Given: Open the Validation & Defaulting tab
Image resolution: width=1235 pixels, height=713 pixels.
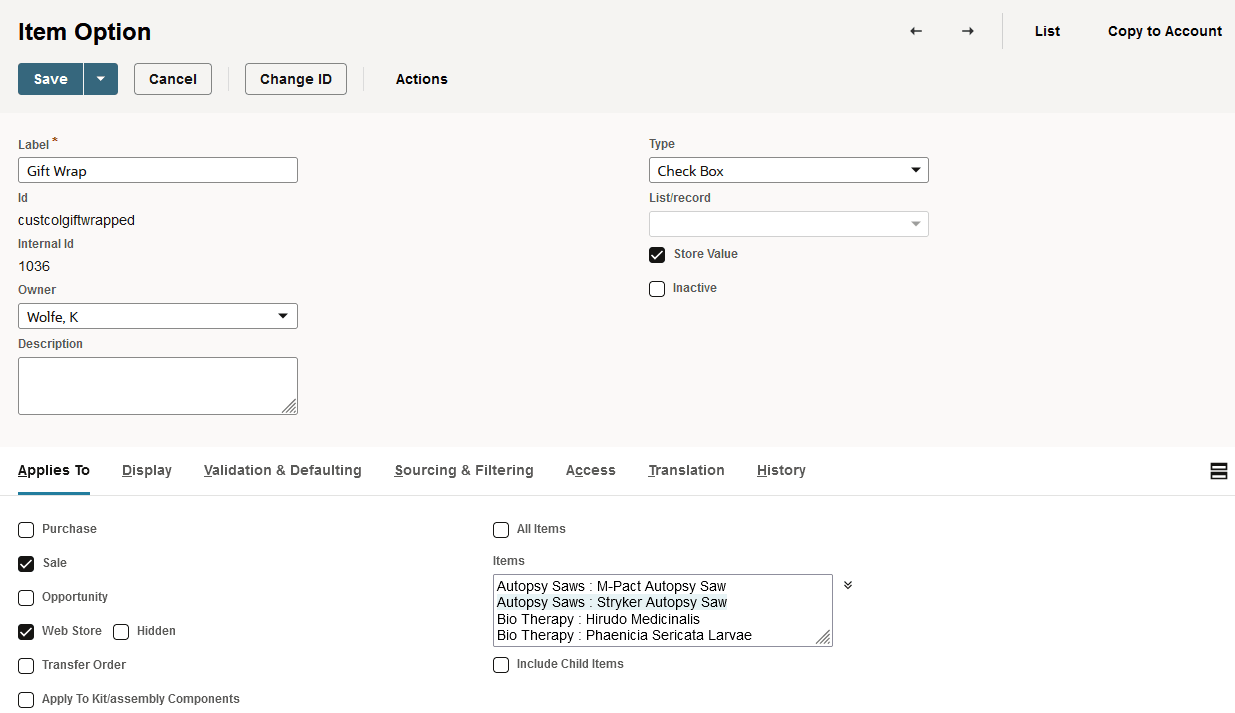Looking at the screenshot, I should [x=283, y=470].
